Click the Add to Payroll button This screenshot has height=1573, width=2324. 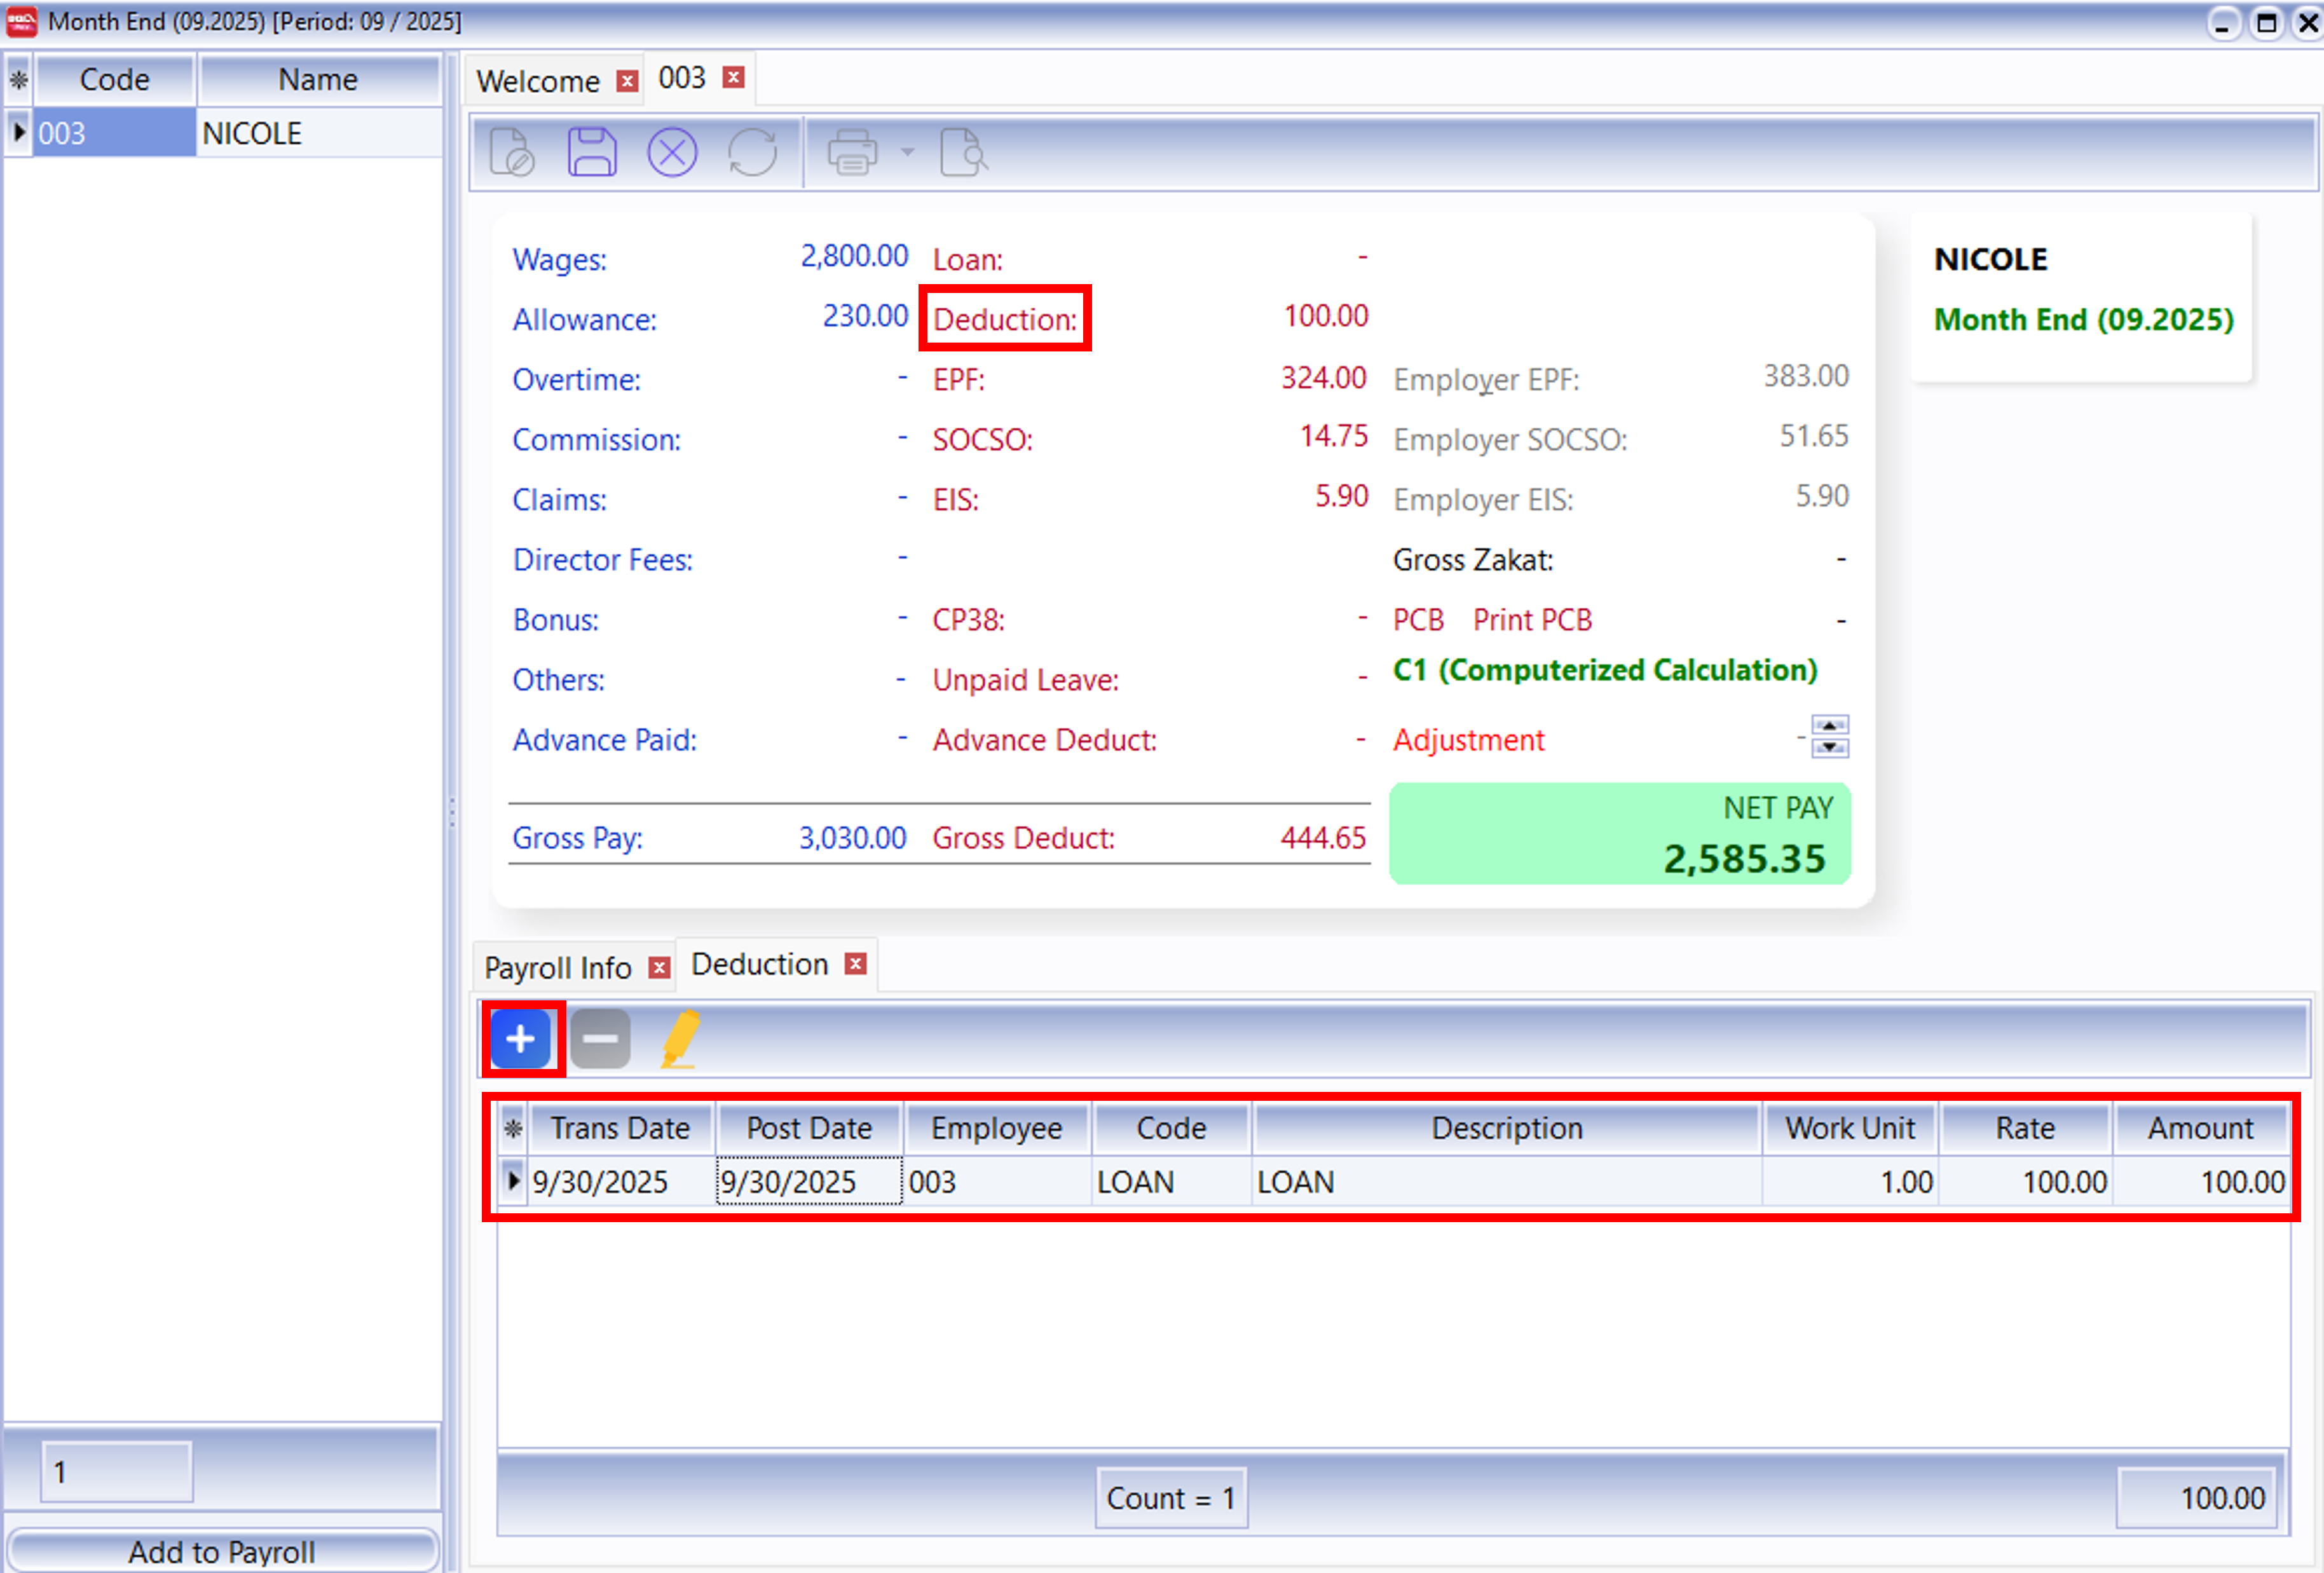click(222, 1551)
